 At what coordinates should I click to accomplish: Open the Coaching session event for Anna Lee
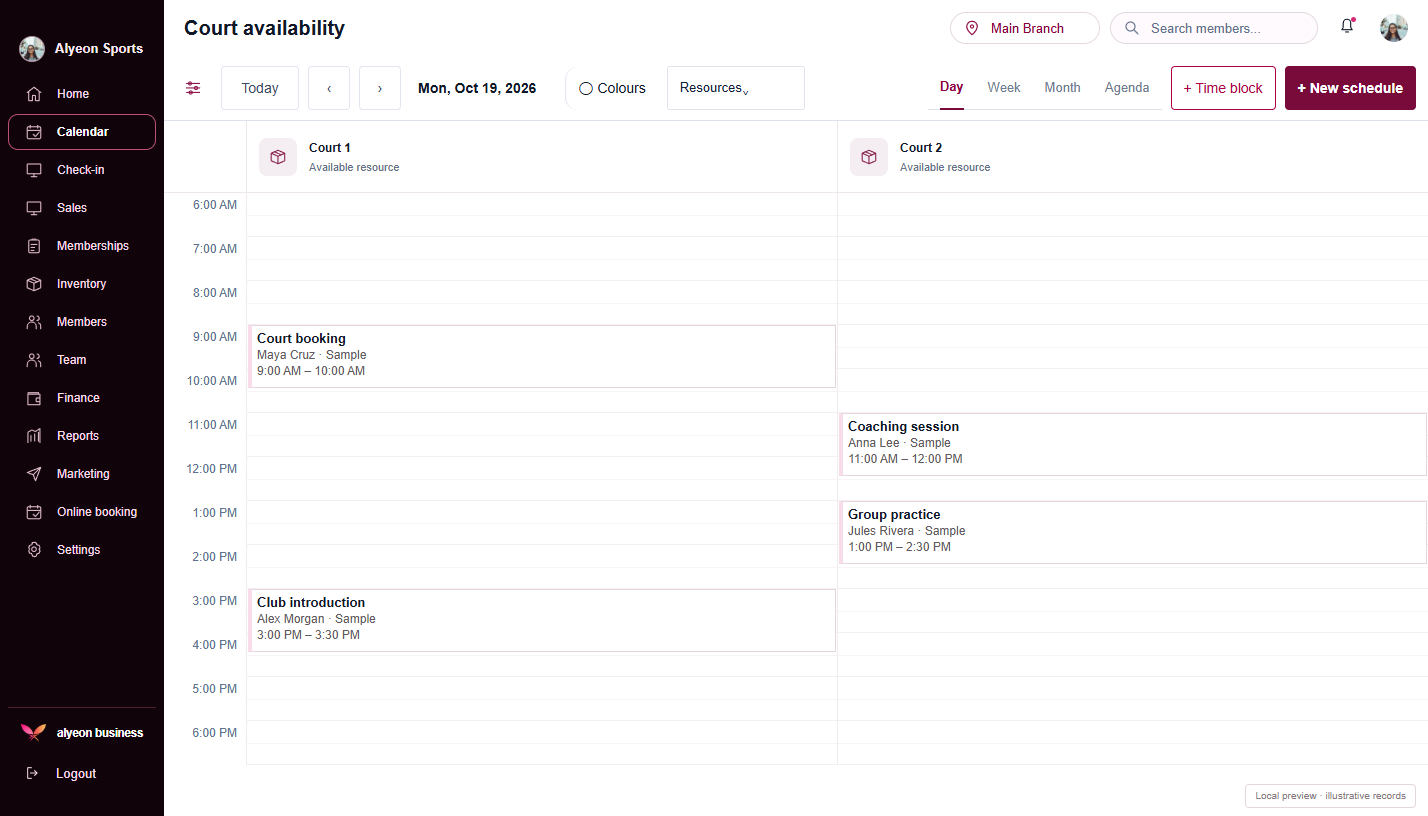(x=1133, y=444)
